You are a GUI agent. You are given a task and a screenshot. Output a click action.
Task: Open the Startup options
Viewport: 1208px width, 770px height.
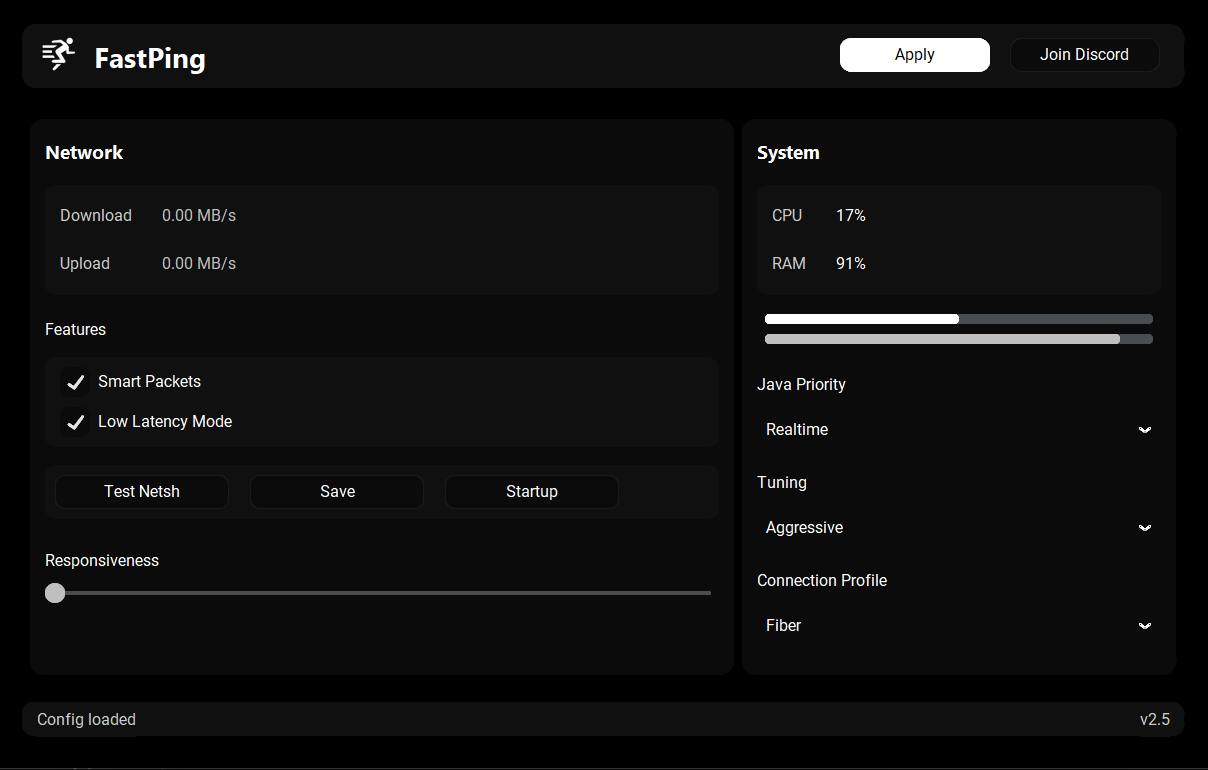[531, 491]
